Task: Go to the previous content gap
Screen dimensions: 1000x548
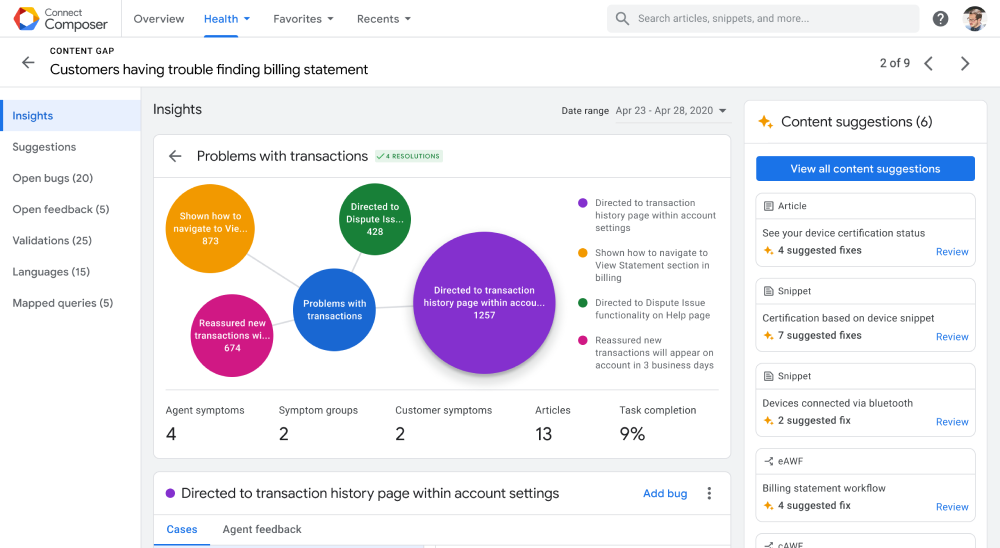Action: [x=929, y=63]
